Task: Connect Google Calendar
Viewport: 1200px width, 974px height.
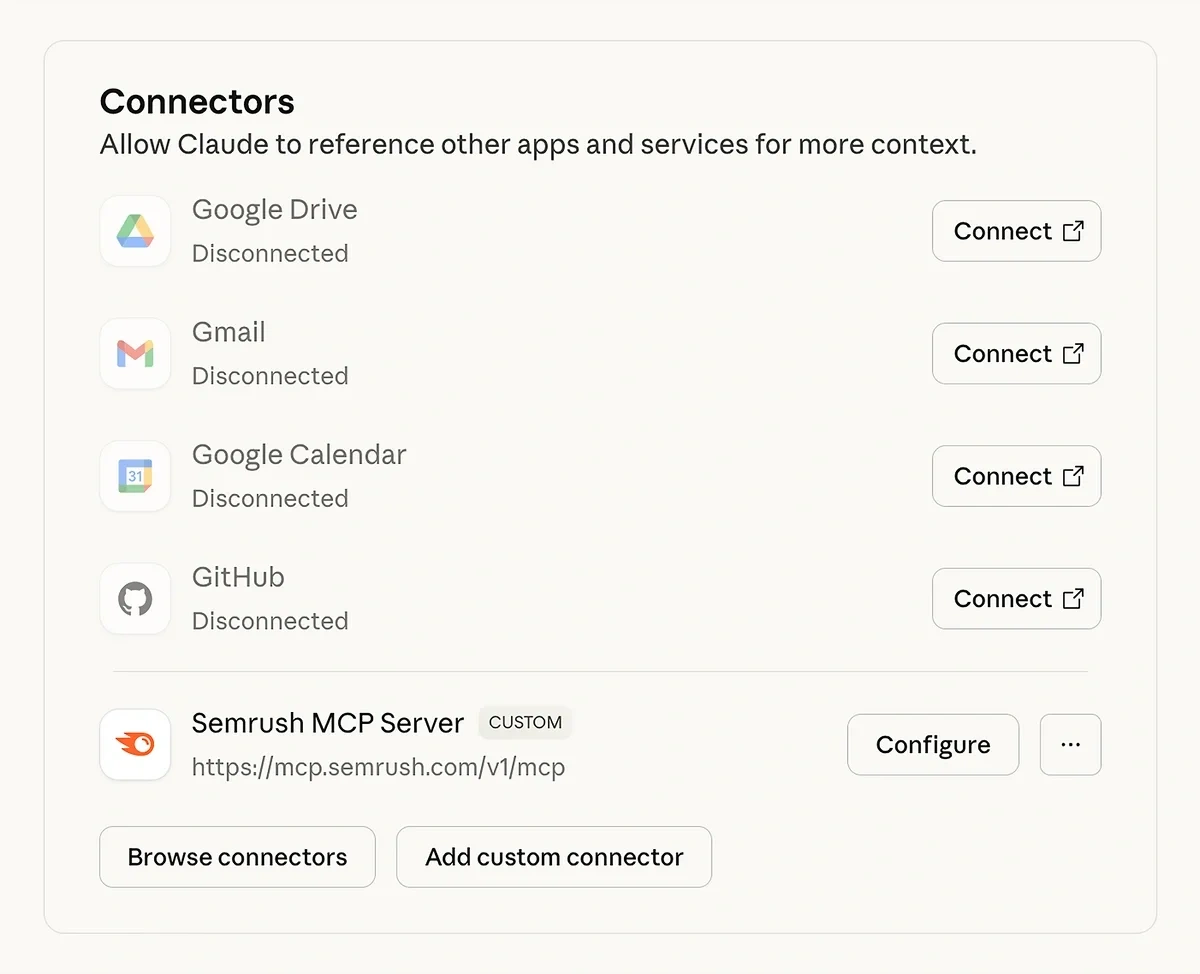Action: [x=1016, y=476]
